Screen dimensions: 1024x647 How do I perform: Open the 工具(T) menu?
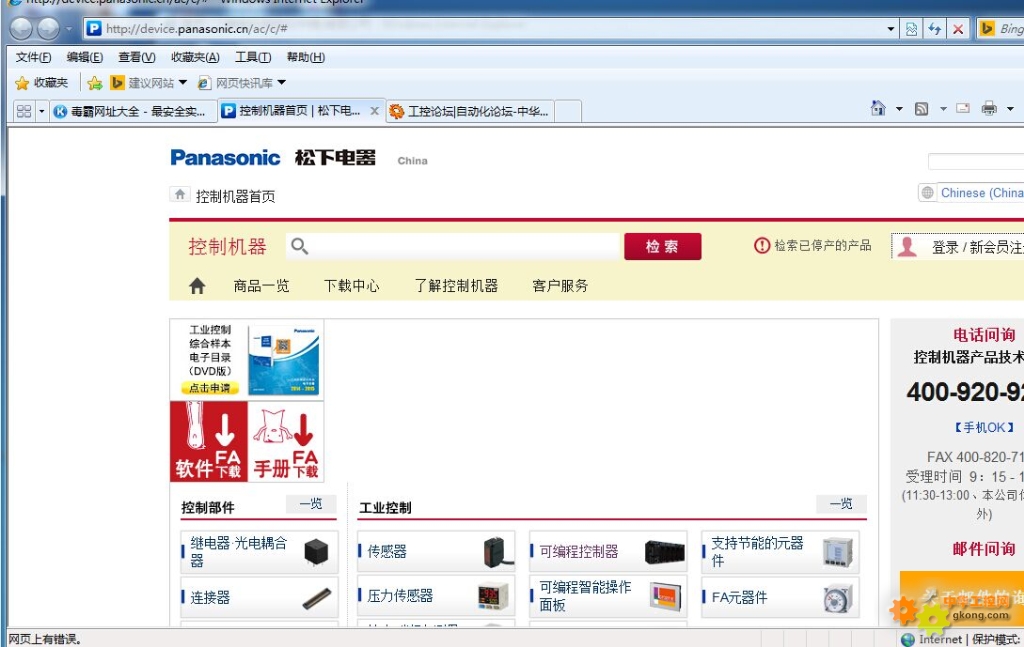click(253, 57)
